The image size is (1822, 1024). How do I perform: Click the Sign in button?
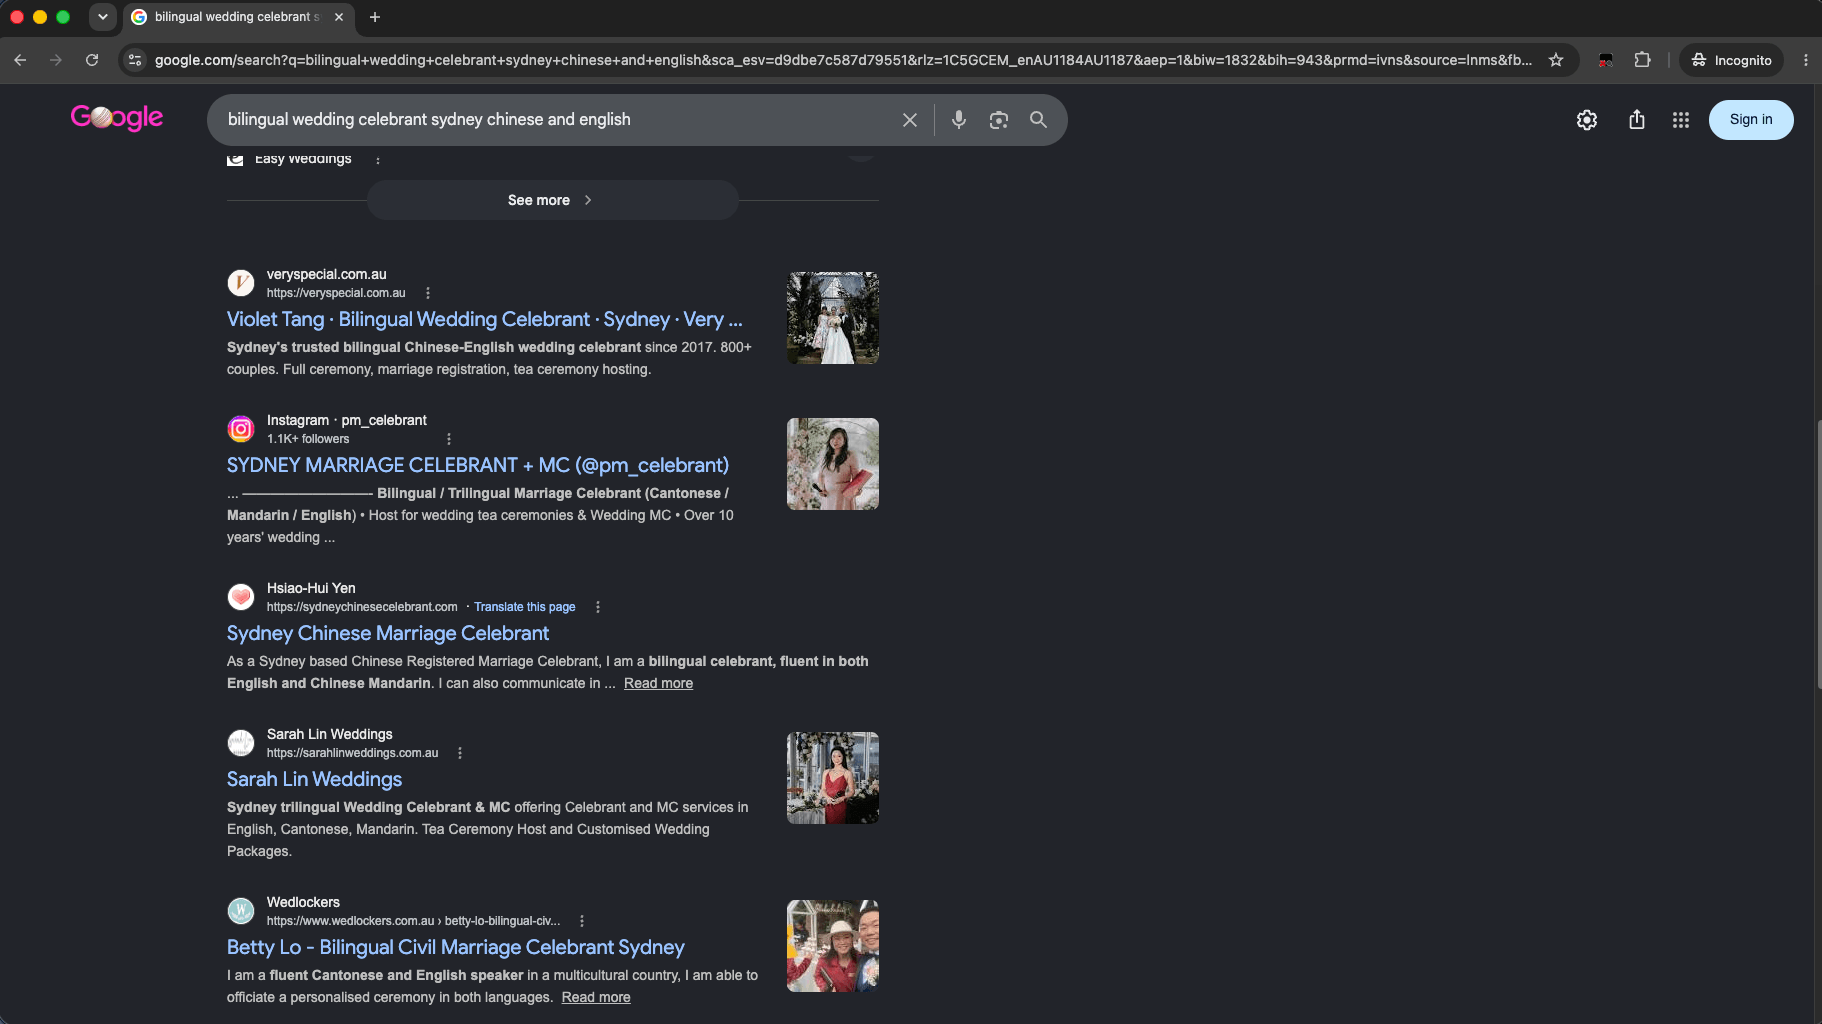click(x=1751, y=120)
